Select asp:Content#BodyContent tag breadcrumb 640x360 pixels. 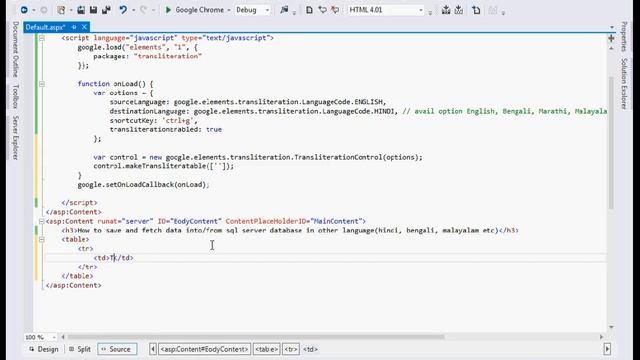pos(204,349)
